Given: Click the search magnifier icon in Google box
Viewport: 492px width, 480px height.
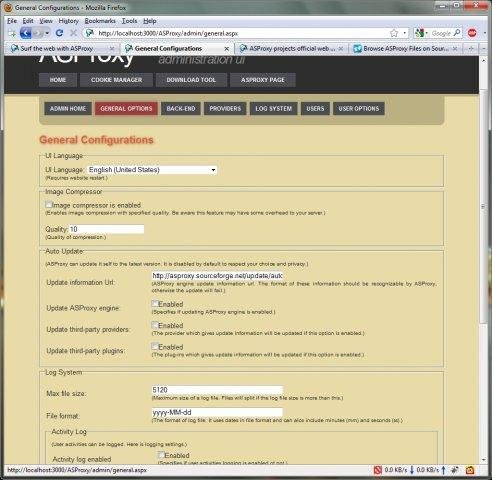Looking at the screenshot, I should [x=457, y=33].
